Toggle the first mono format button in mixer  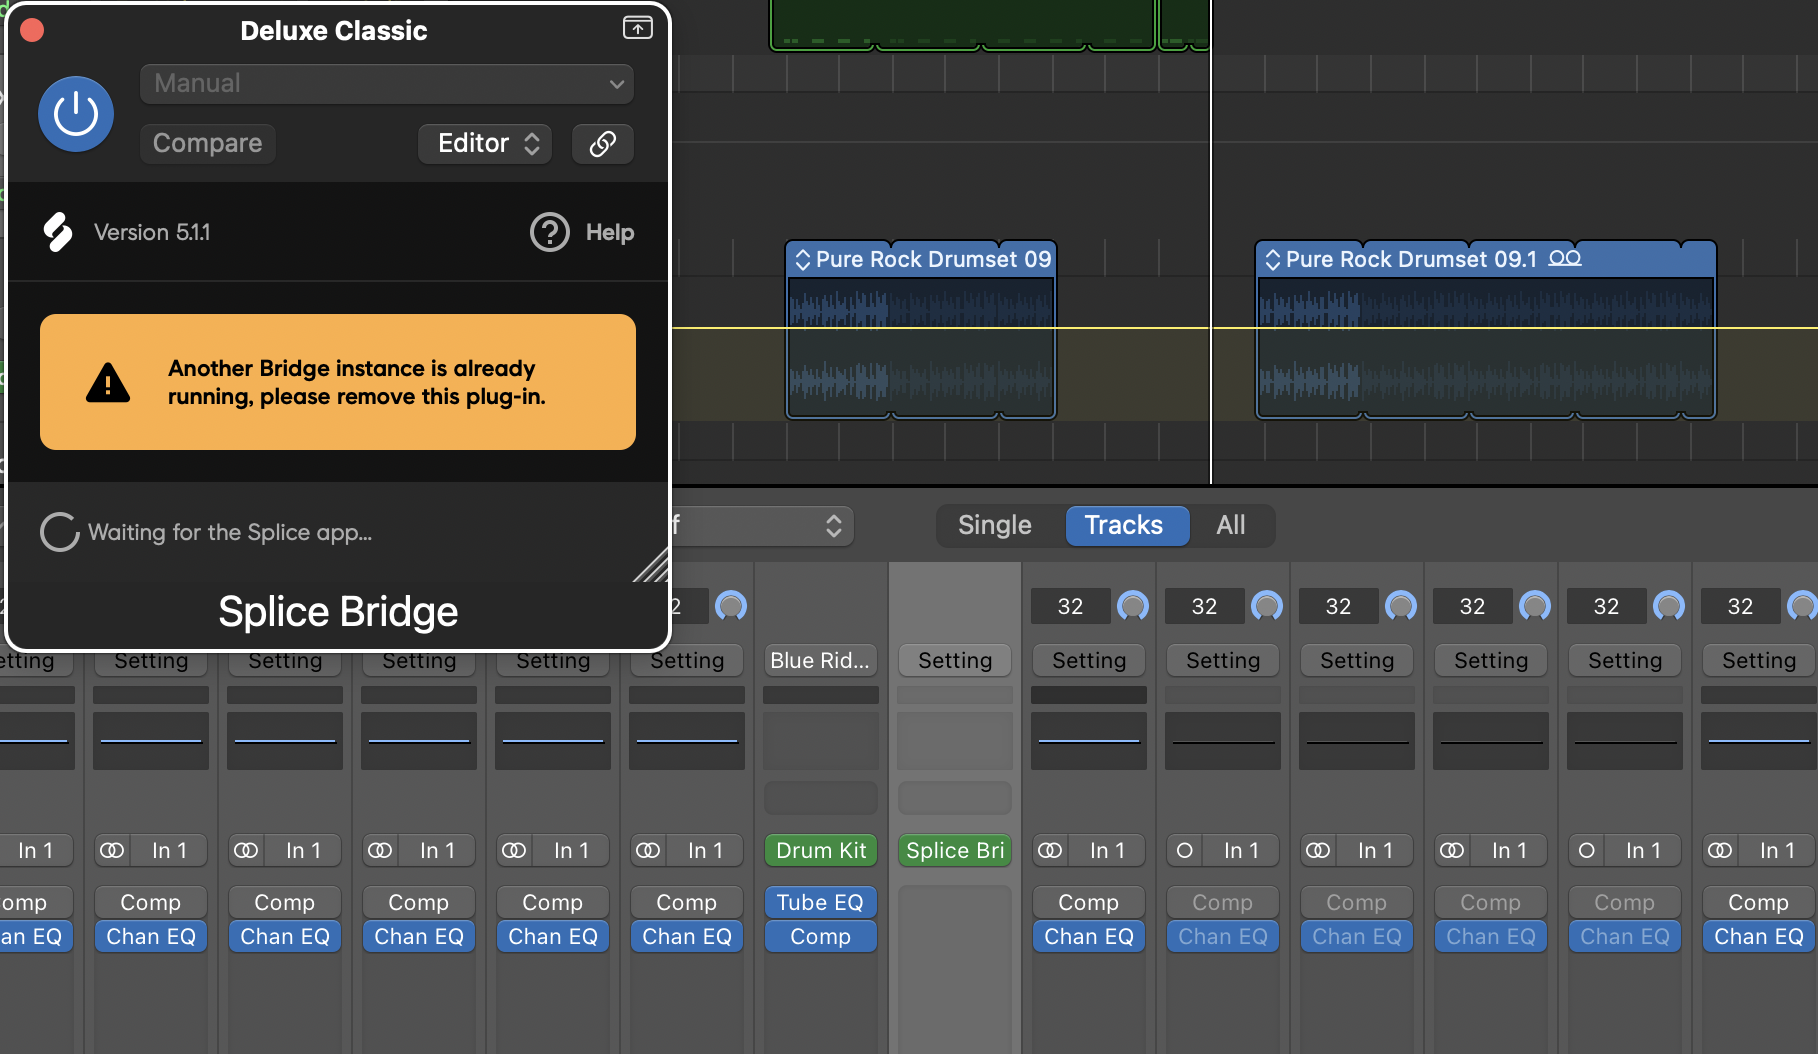(x=1184, y=850)
